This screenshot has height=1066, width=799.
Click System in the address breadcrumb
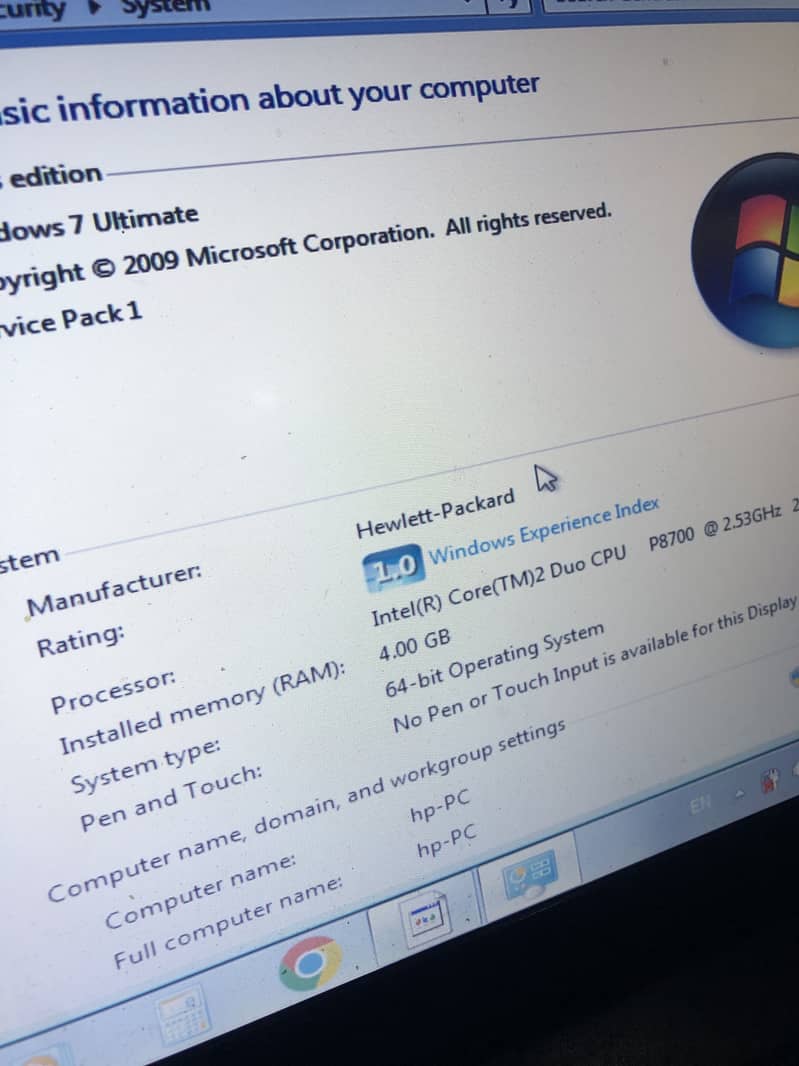pos(165,5)
